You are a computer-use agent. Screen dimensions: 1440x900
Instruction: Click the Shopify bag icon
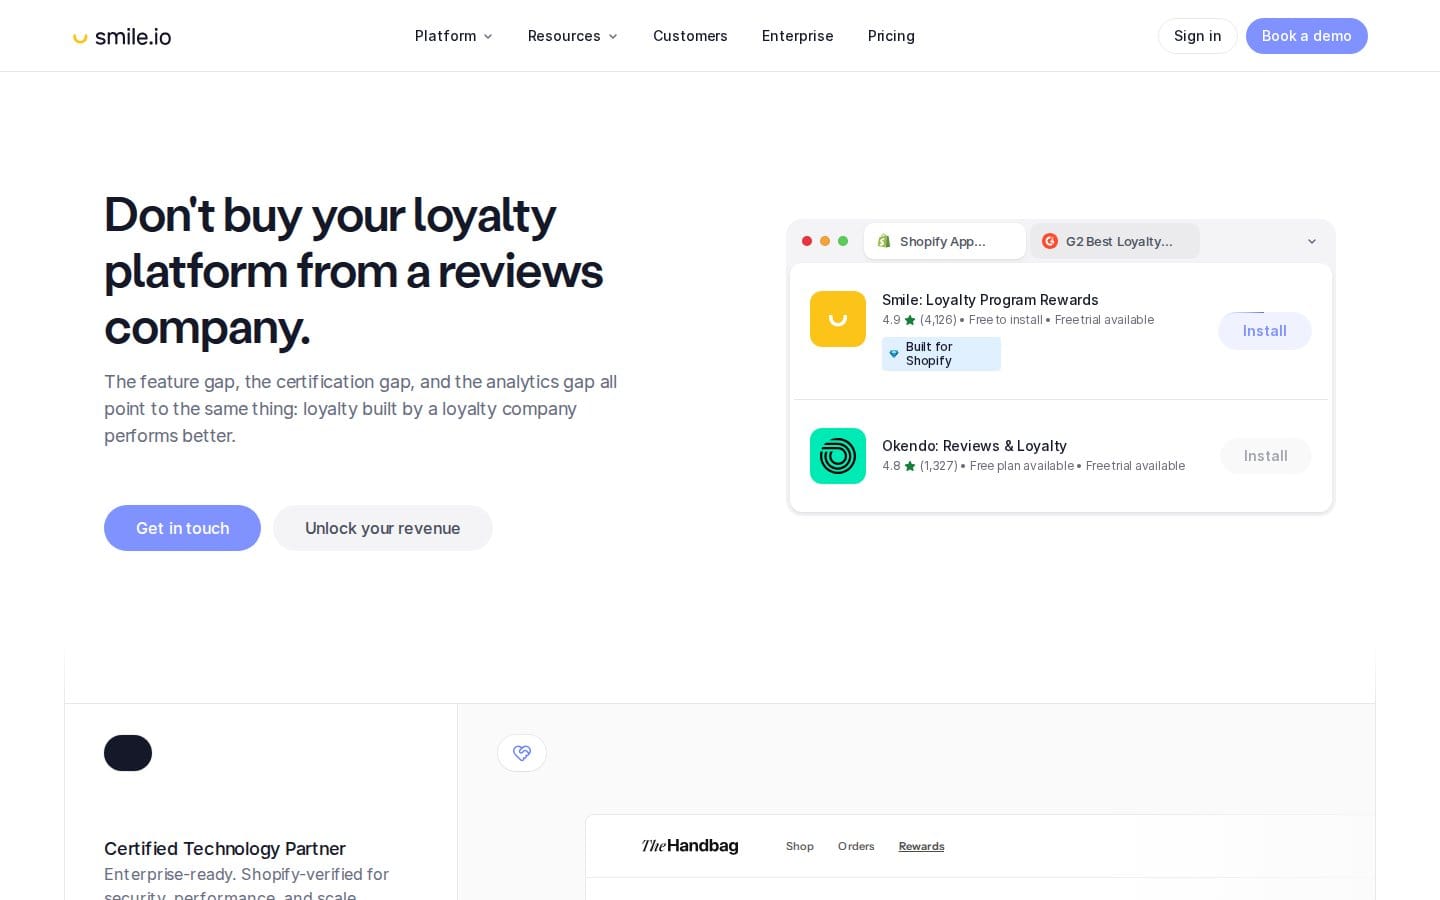coord(884,241)
